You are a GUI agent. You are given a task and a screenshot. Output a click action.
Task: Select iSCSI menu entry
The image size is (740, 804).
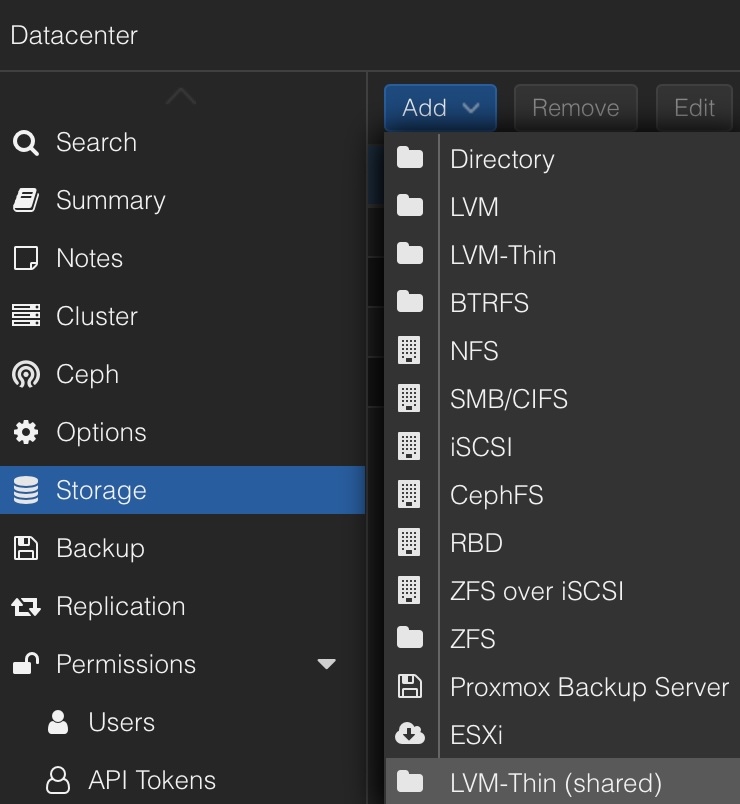(563, 447)
